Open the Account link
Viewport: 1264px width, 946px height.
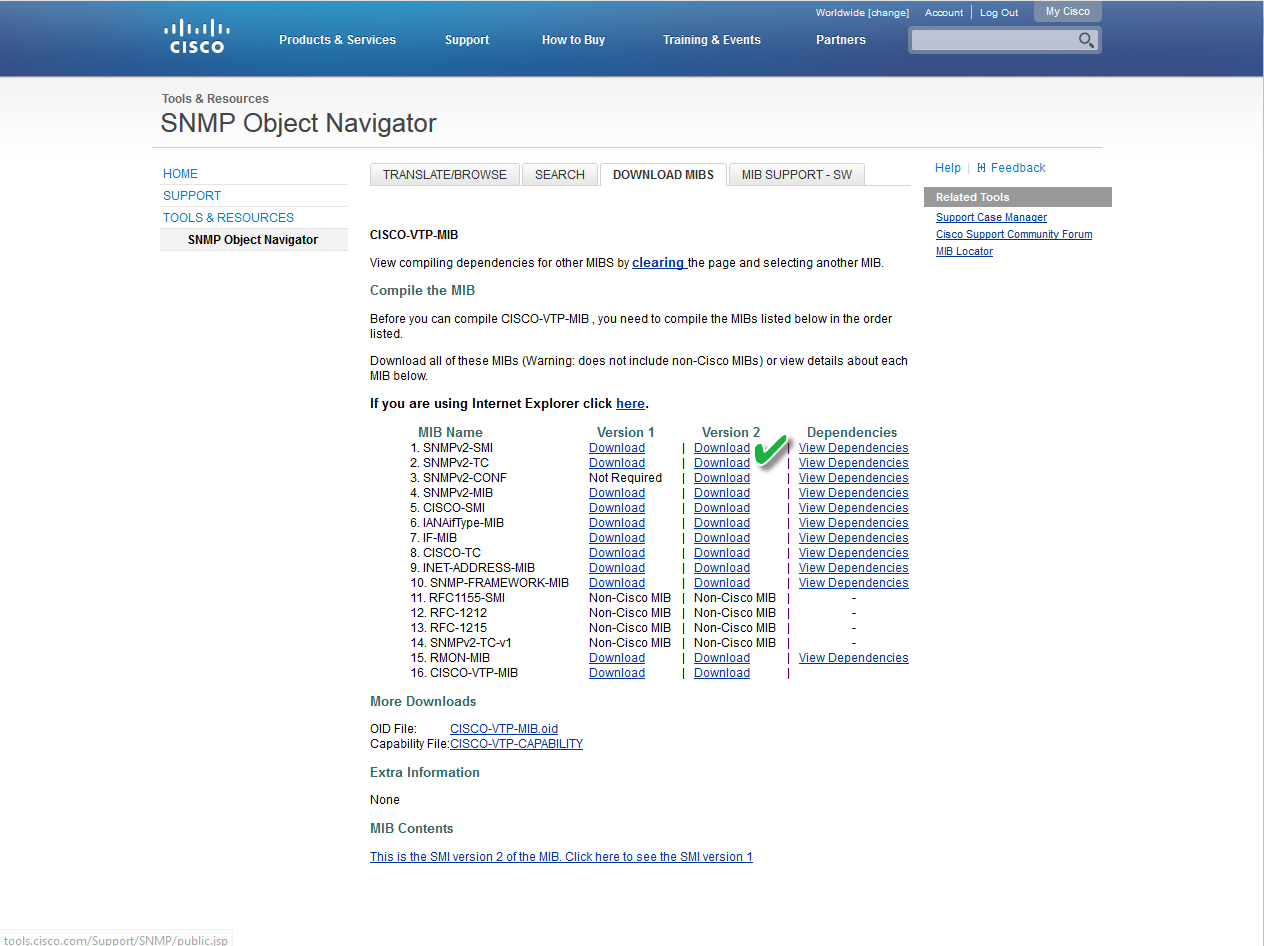coord(944,13)
